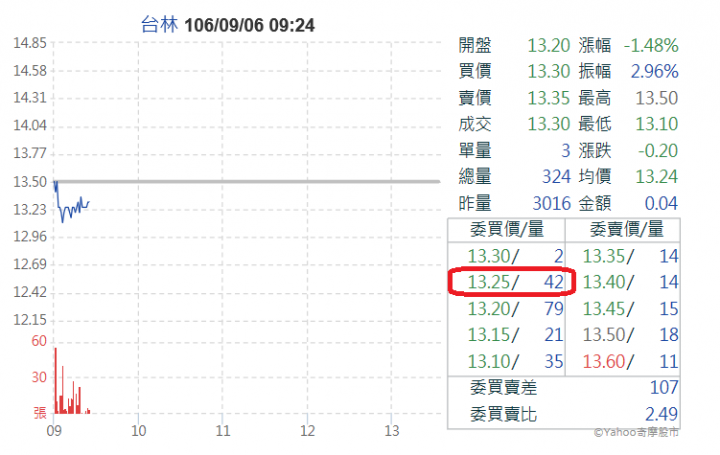Click the 張 volume unit label
The width and height of the screenshot is (720, 455).
point(40,413)
